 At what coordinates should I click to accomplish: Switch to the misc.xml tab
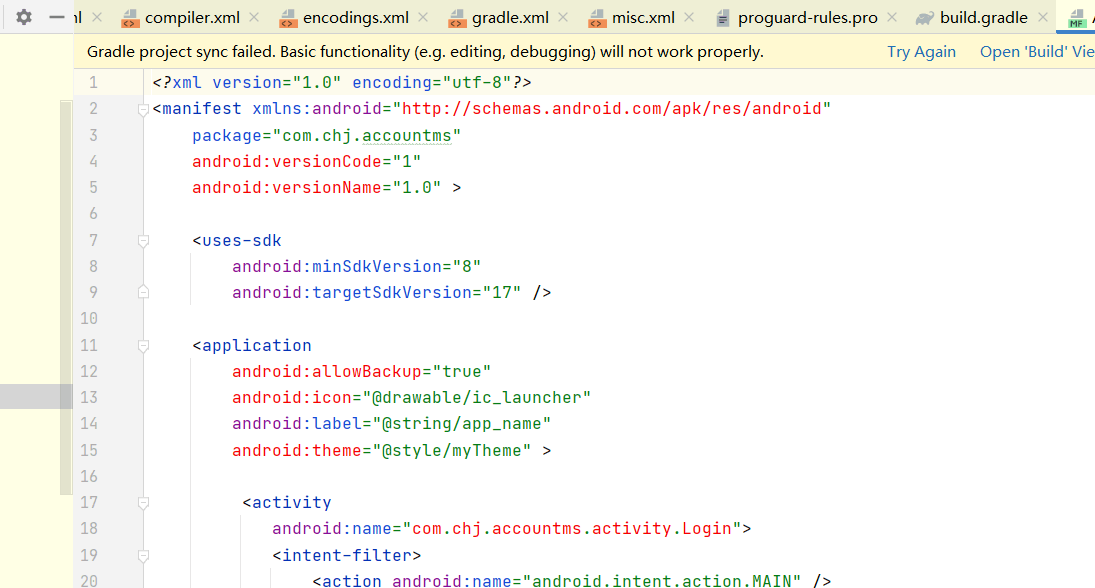(x=643, y=17)
